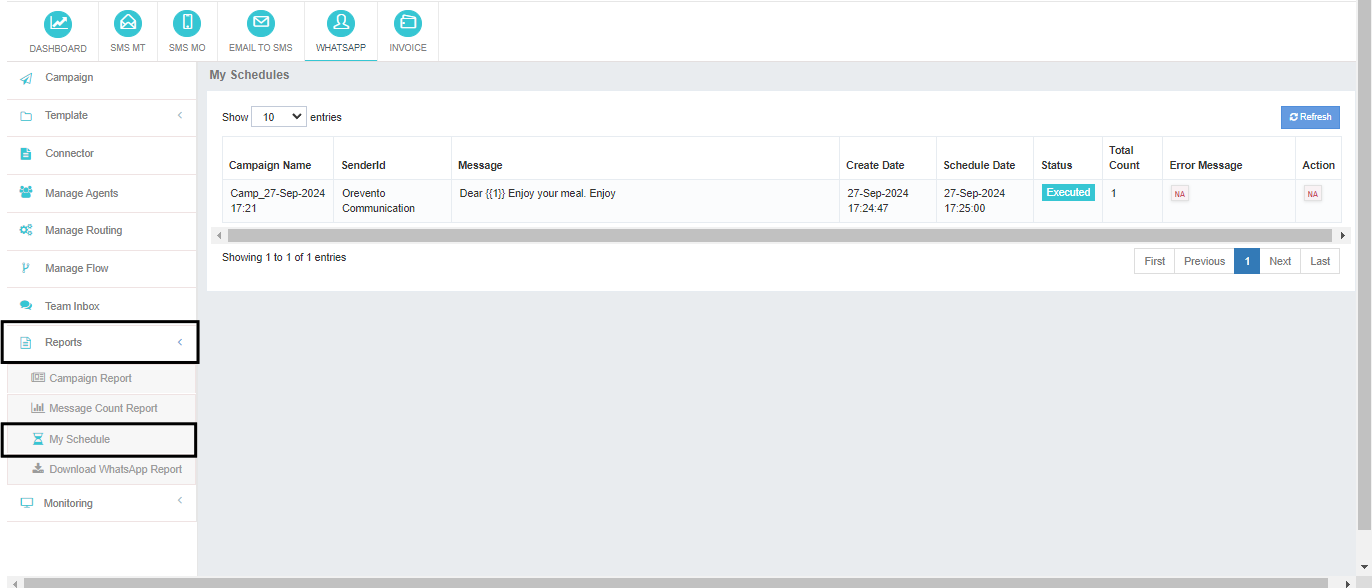
Task: Go to Next page in pagination
Action: point(1280,261)
